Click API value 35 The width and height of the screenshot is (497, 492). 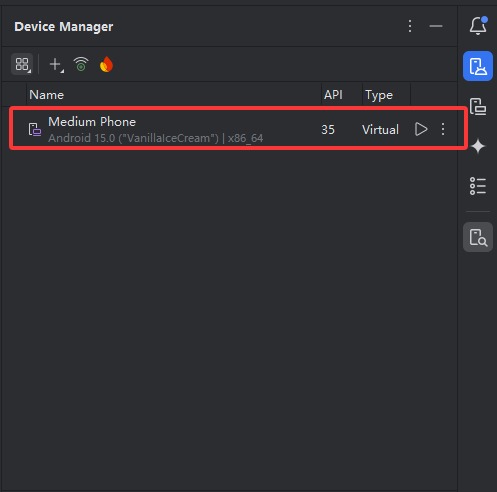328,129
